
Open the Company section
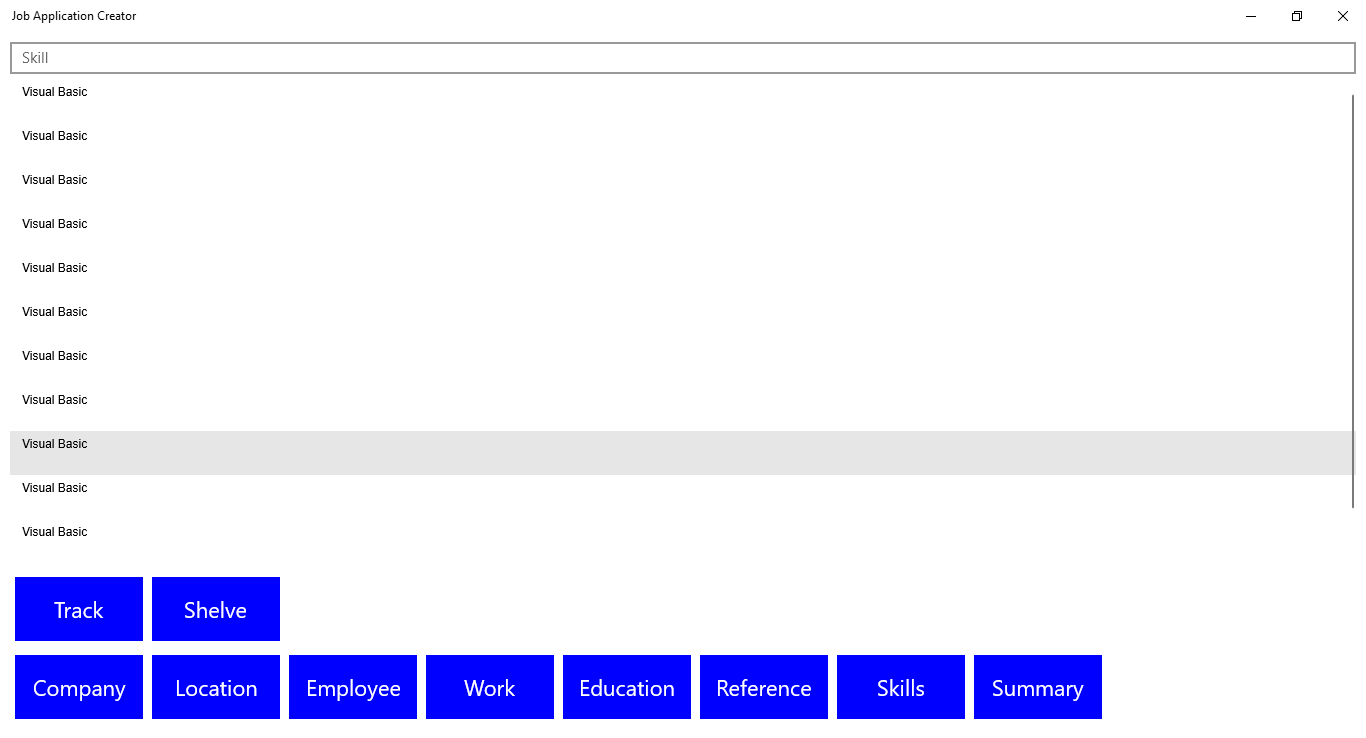(79, 687)
